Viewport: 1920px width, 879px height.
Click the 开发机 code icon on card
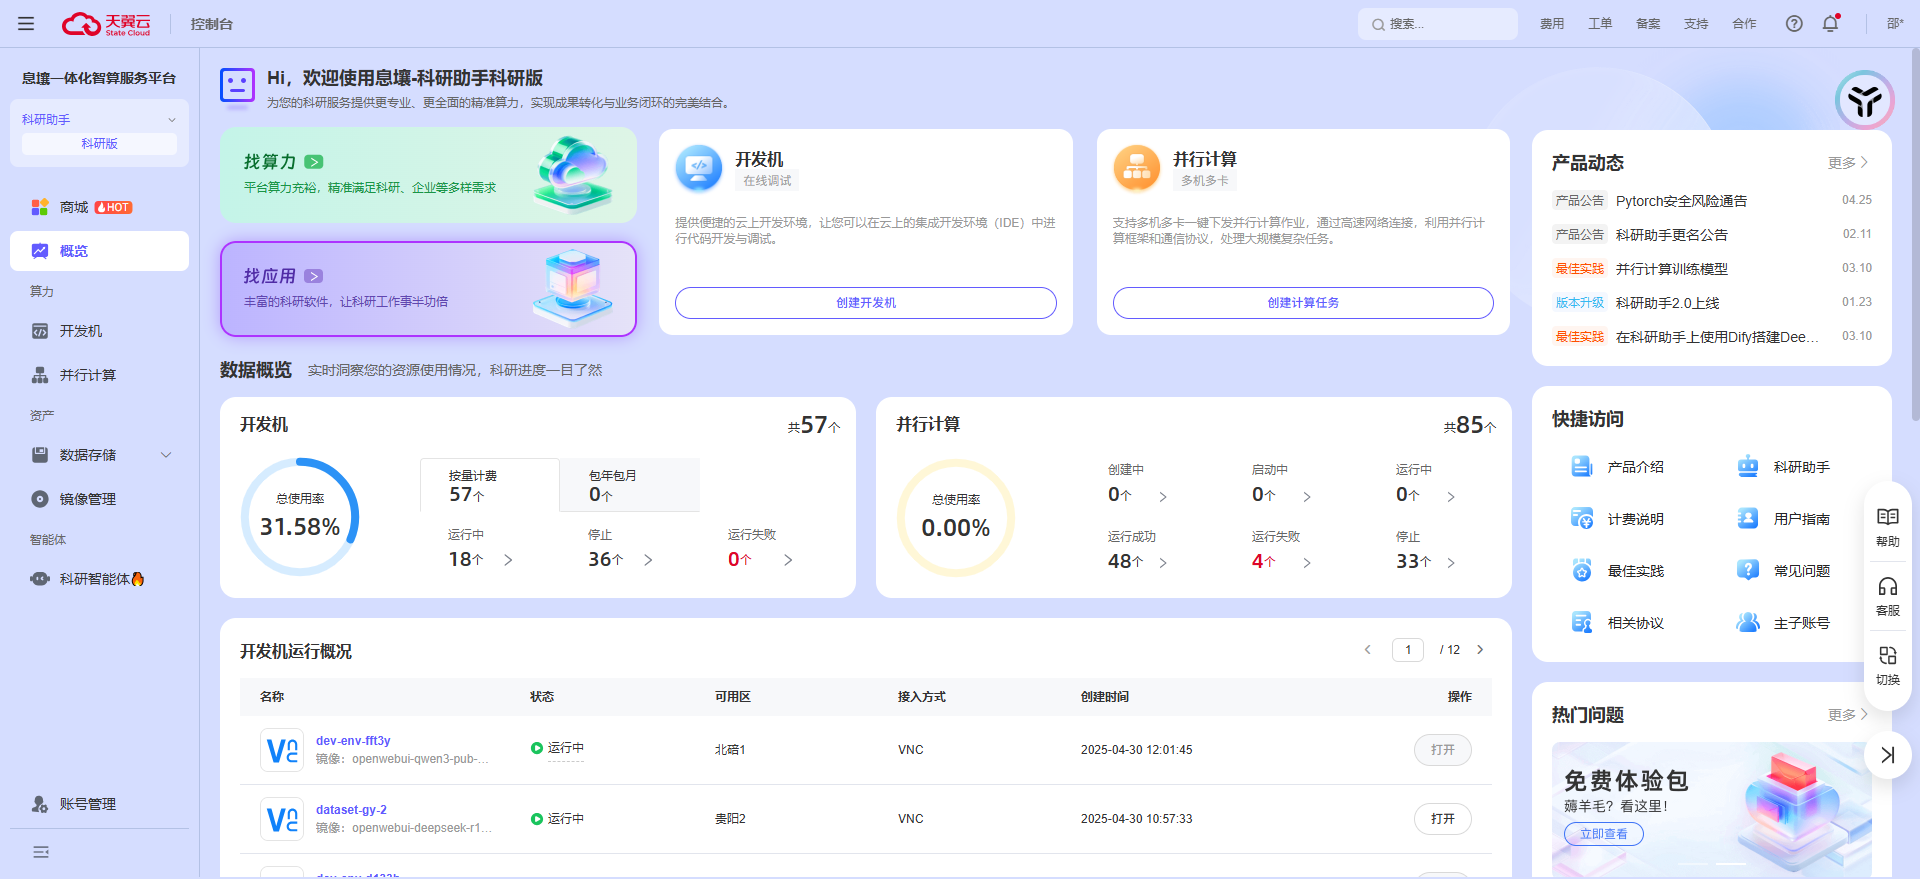click(x=699, y=168)
